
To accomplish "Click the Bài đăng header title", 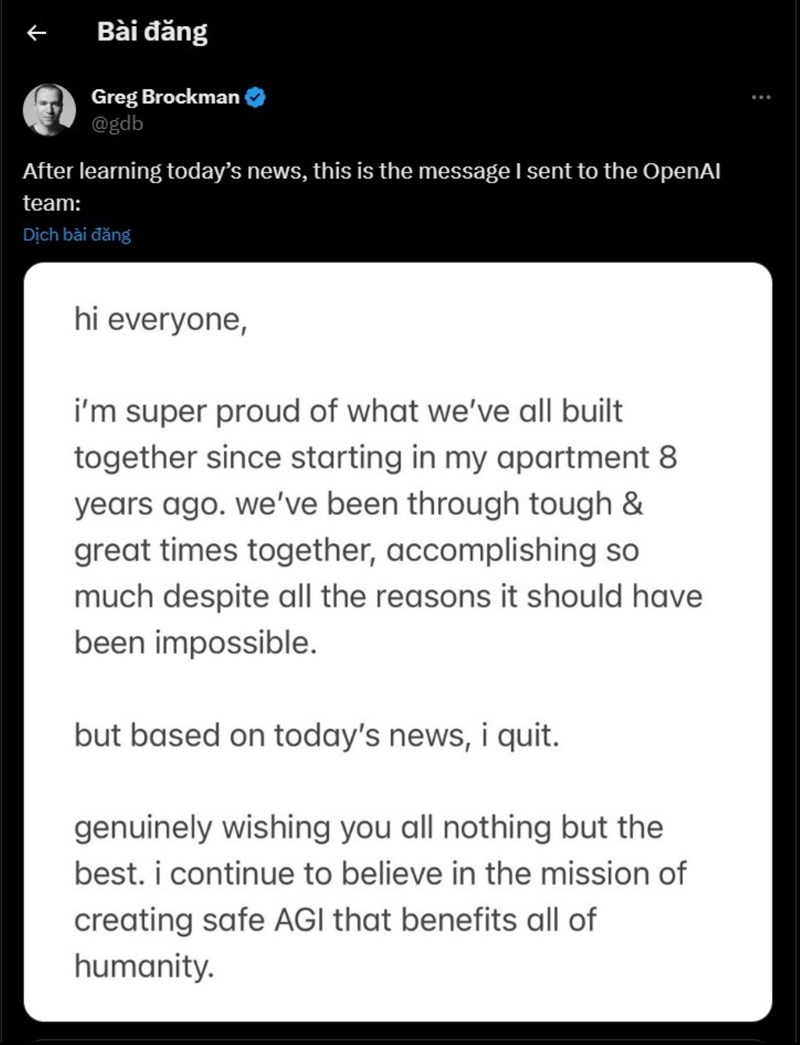I will (152, 32).
